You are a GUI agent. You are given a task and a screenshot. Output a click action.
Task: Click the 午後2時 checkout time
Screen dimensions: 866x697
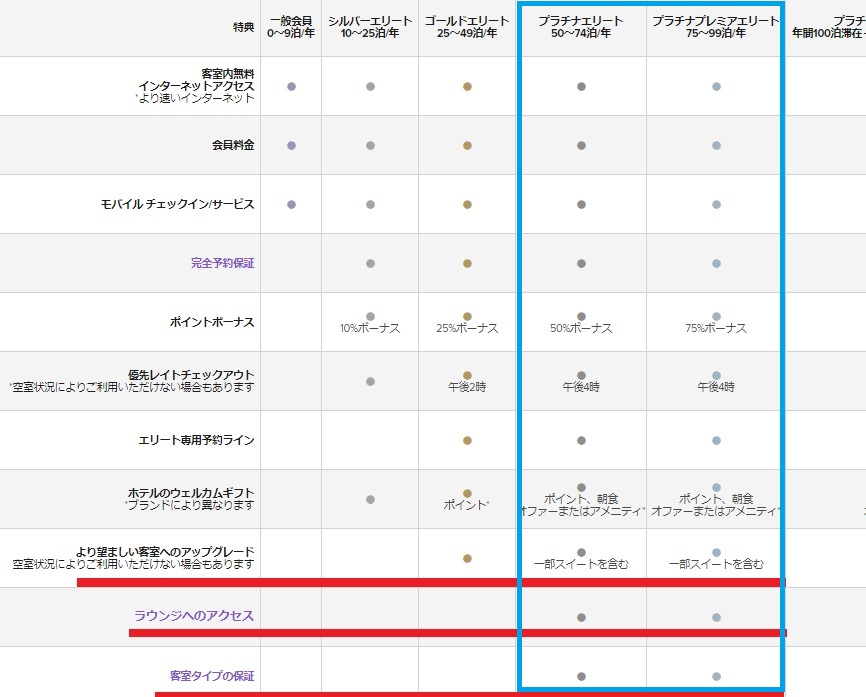coord(467,387)
